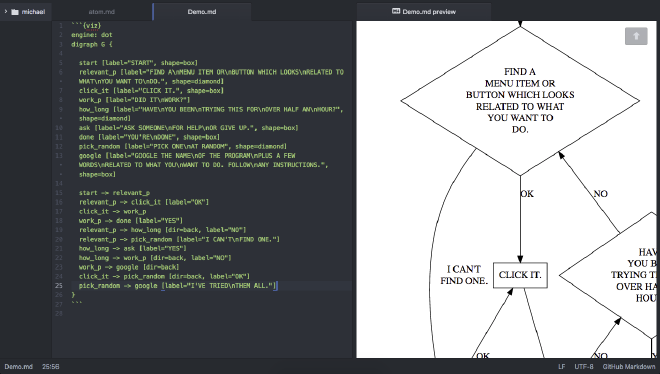Click the 25:56 cursor position indicator
The image size is (660, 374).
[51, 366]
